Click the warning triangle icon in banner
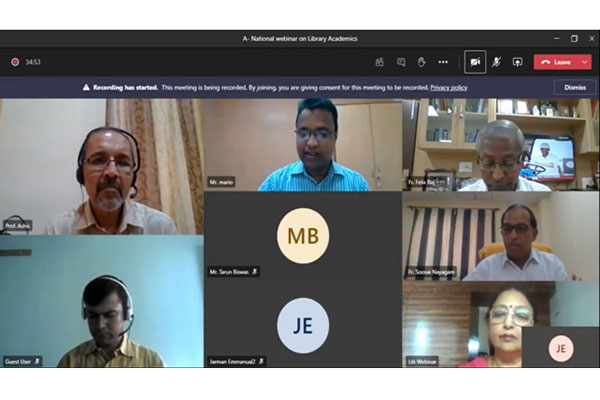This screenshot has width=600, height=400. [86, 88]
